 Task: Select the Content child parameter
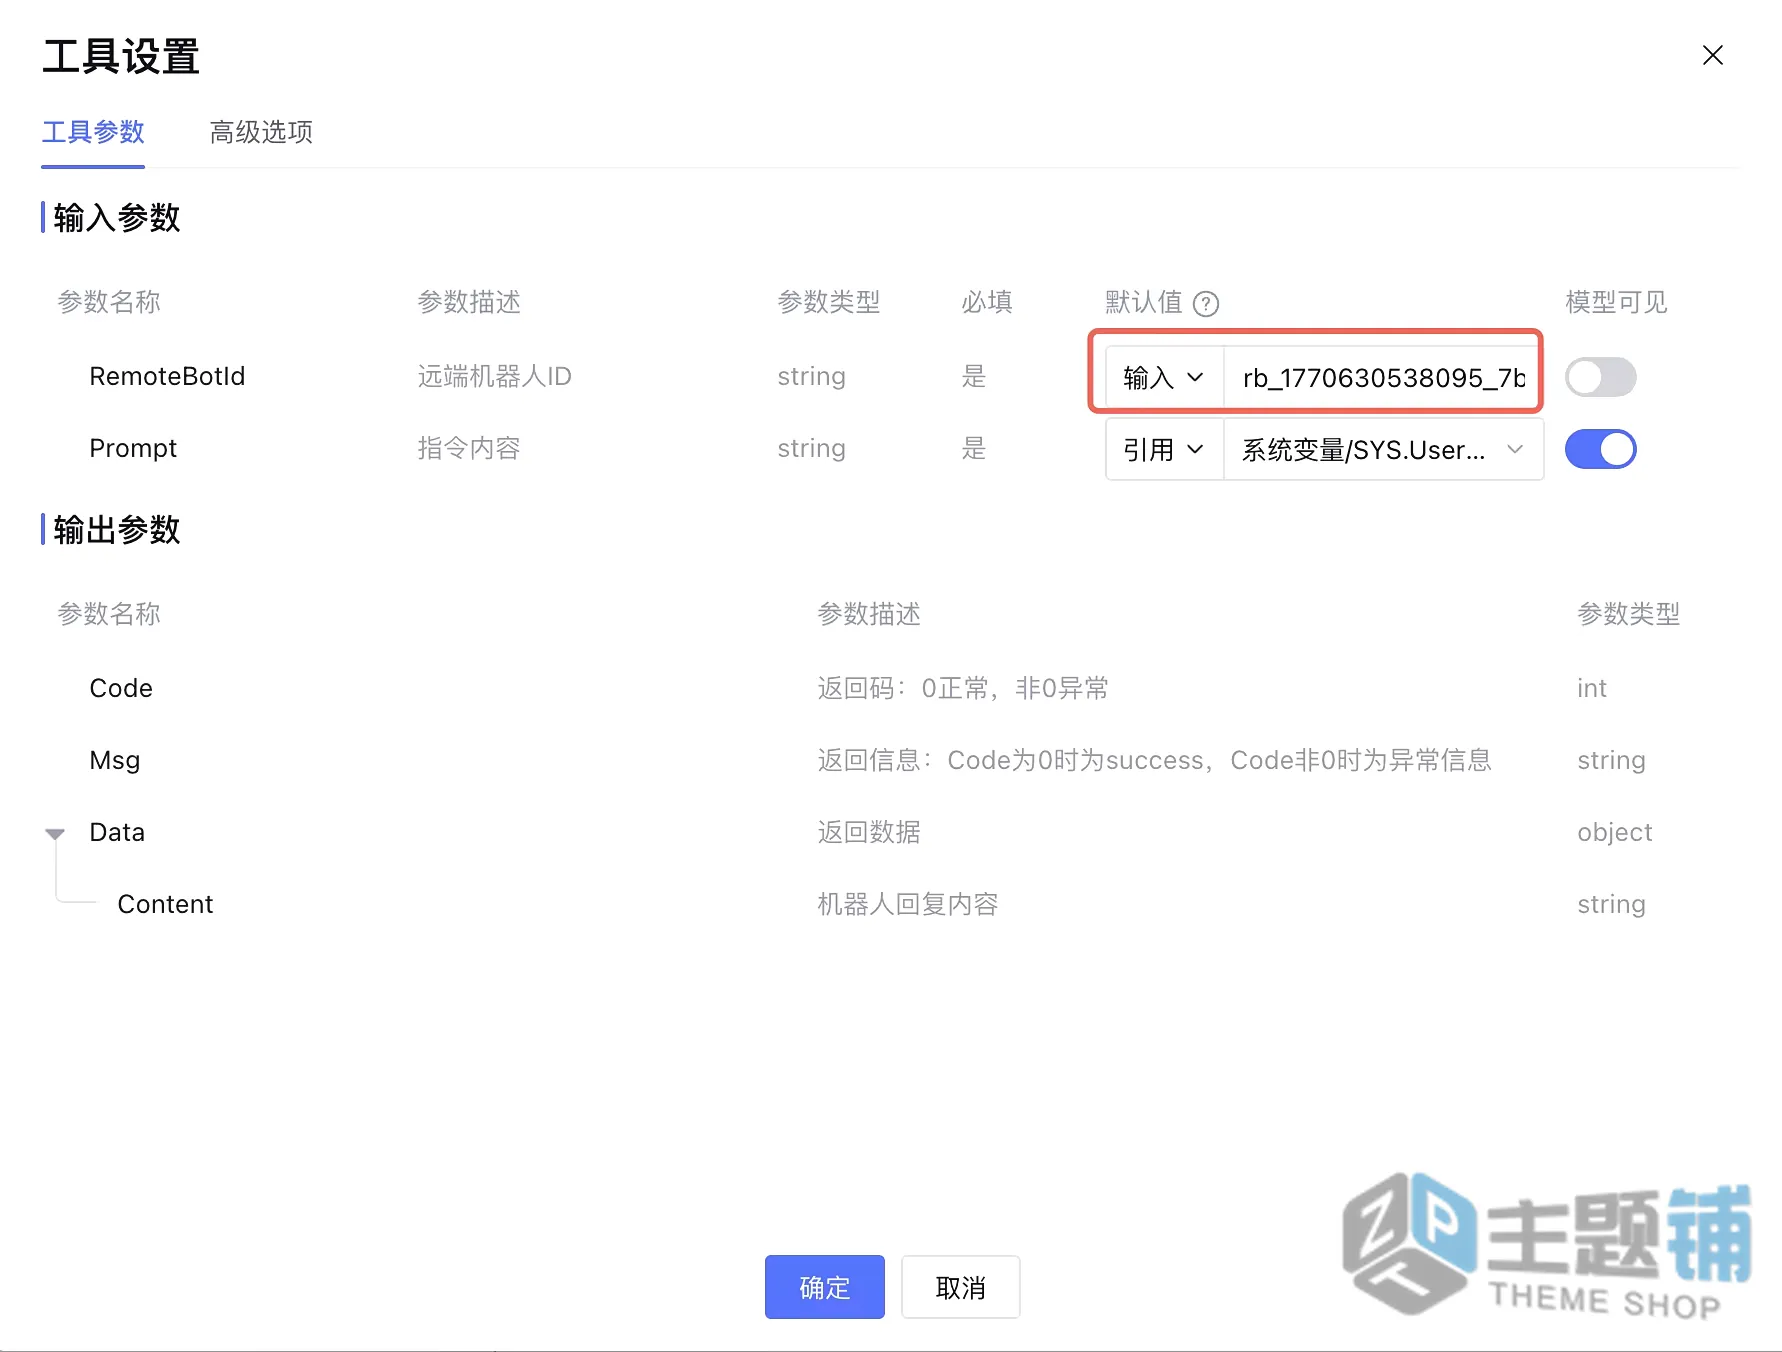point(165,904)
